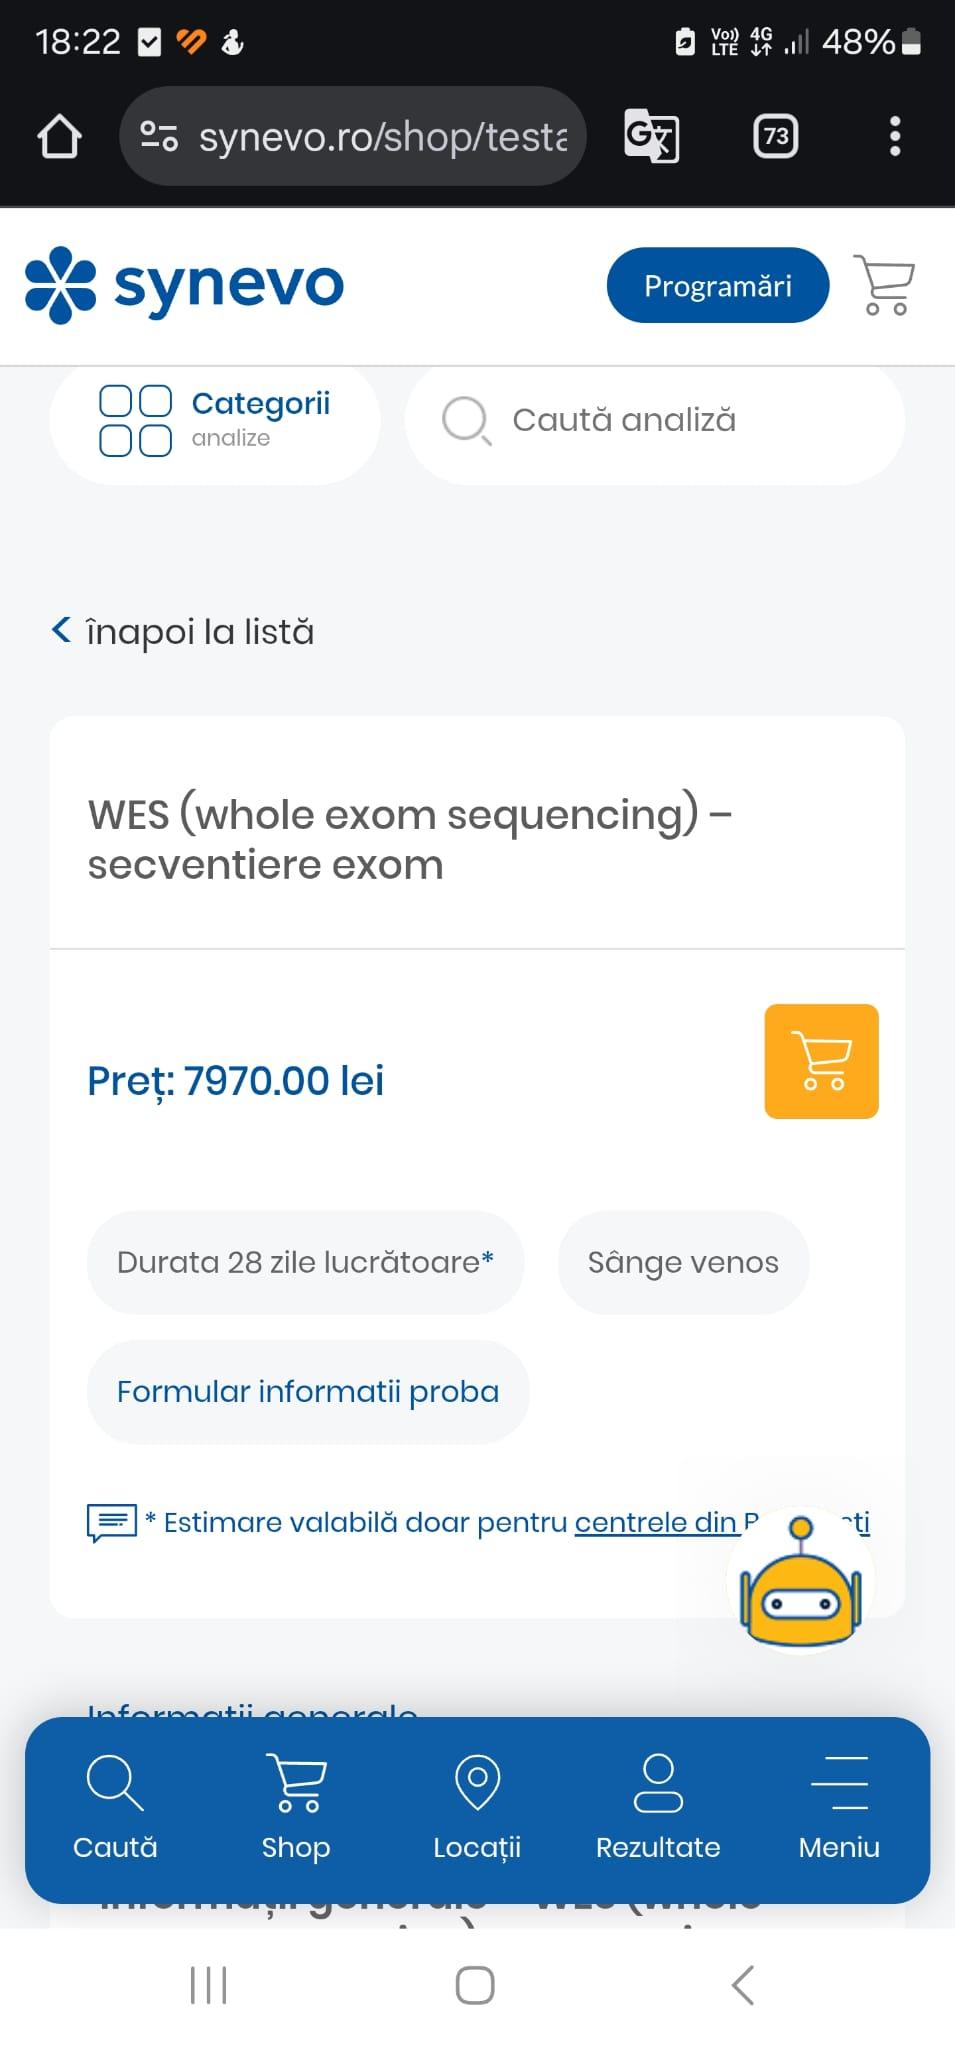Add WES test to cart with orange button
The image size is (955, 2048).
point(821,1061)
